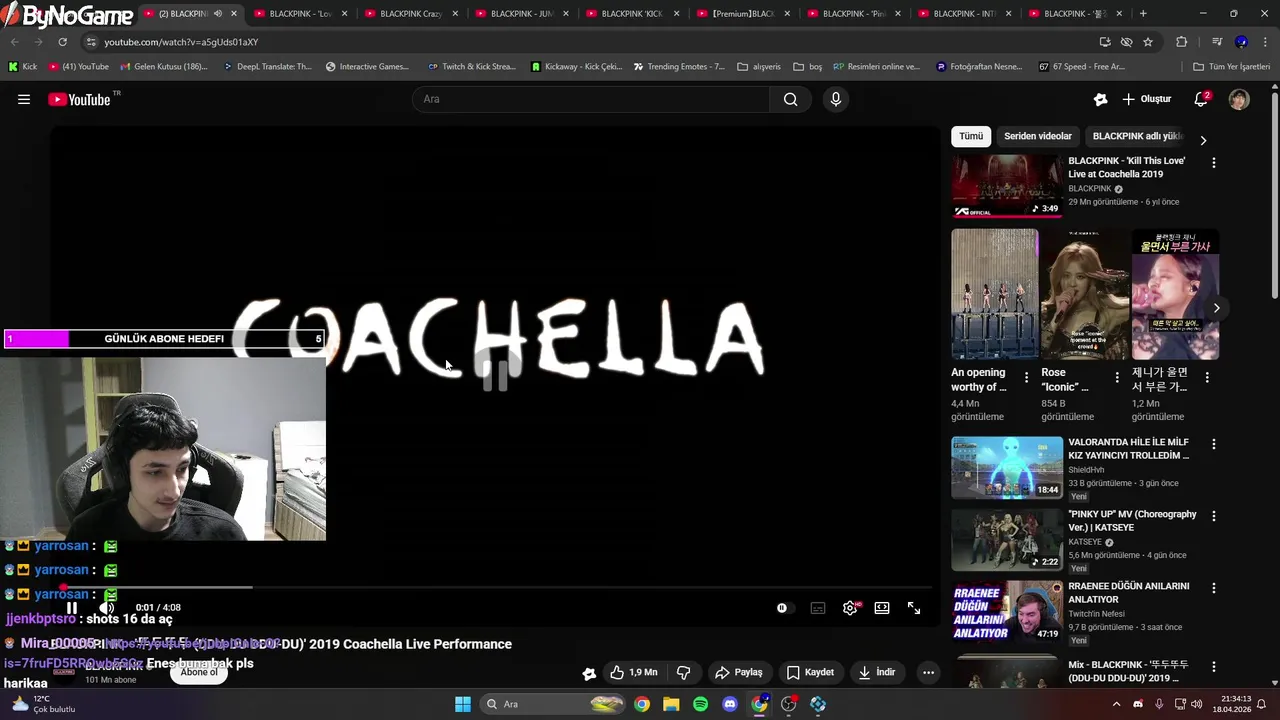Open the account avatar menu
This screenshot has height=720, width=1280.
(x=1239, y=99)
